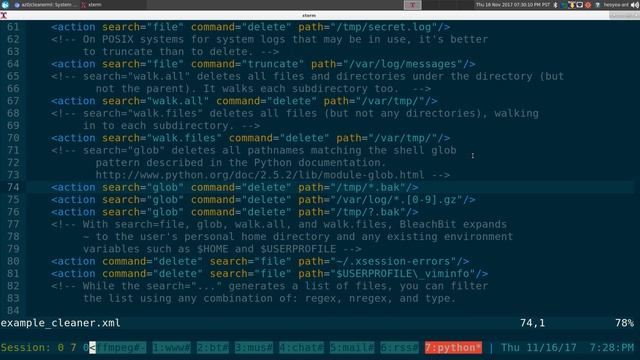
Task: Click the panel clock showing Thu 16 Nov 2017
Action: pos(513,5)
